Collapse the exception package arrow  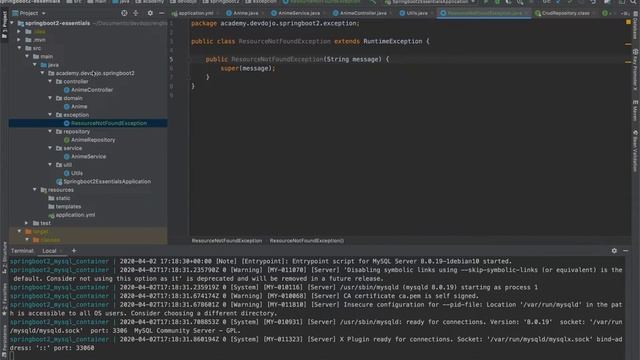tap(50, 115)
